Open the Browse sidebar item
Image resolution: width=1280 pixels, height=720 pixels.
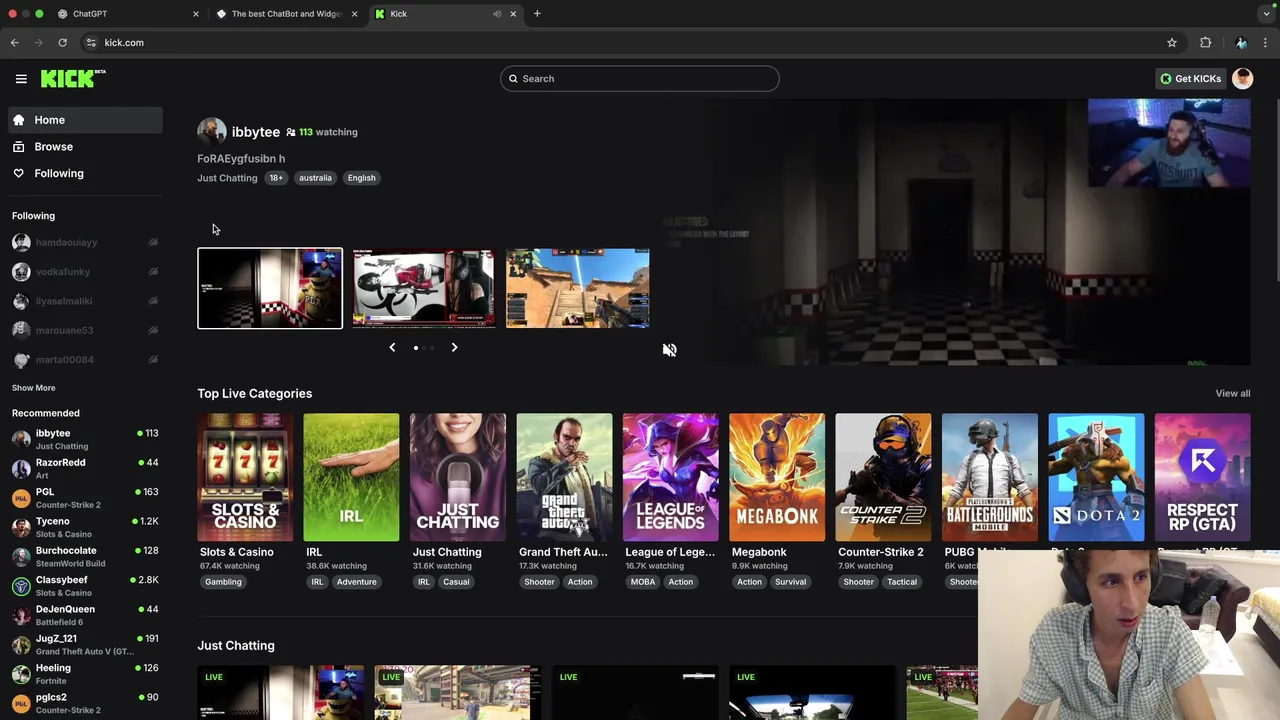point(84,147)
